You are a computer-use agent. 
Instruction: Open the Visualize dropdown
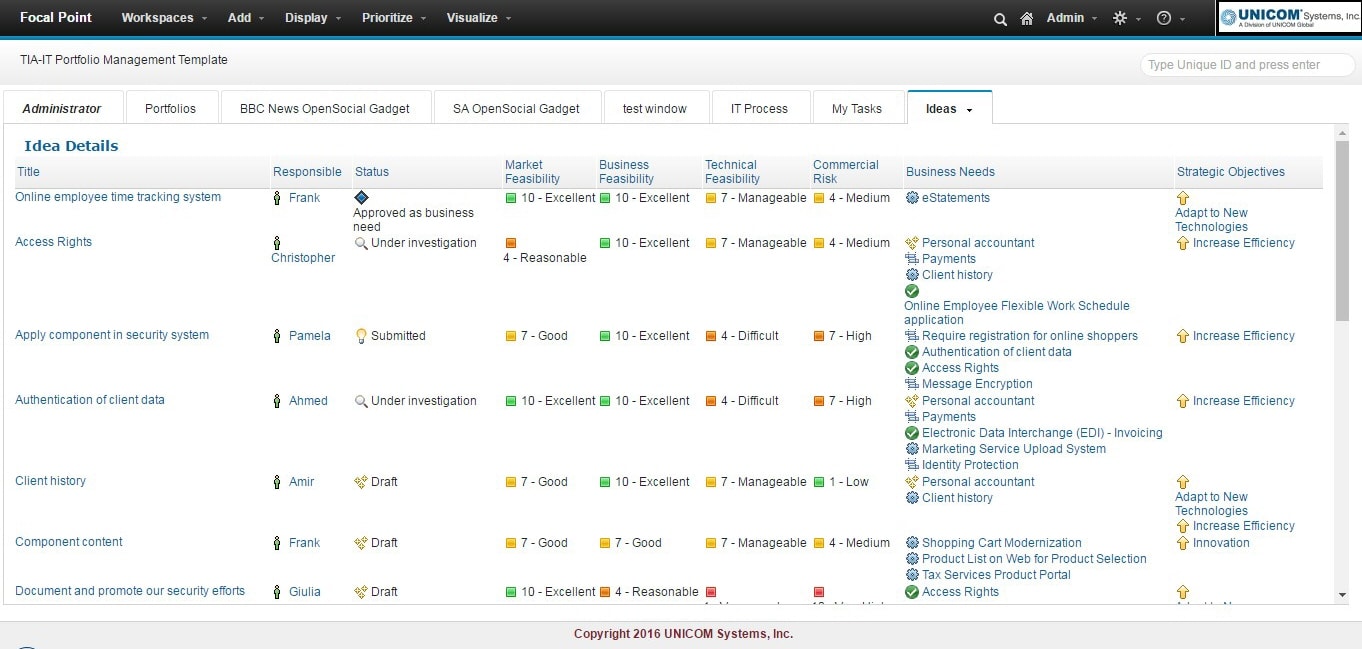479,18
